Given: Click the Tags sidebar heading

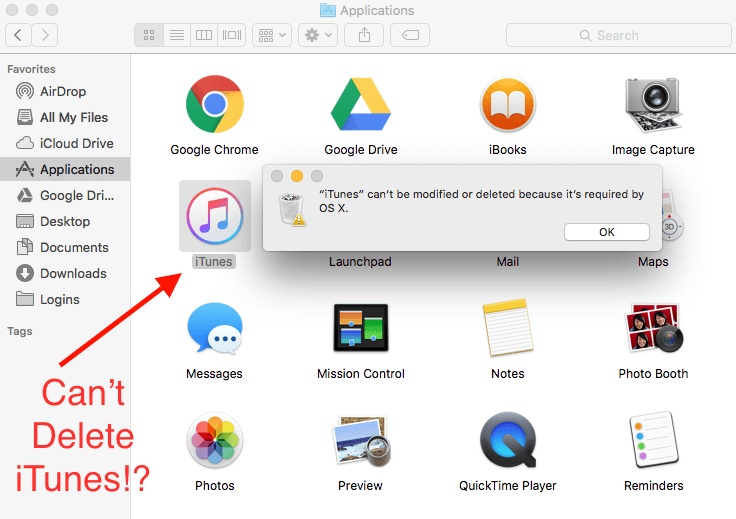Looking at the screenshot, I should pos(20,331).
